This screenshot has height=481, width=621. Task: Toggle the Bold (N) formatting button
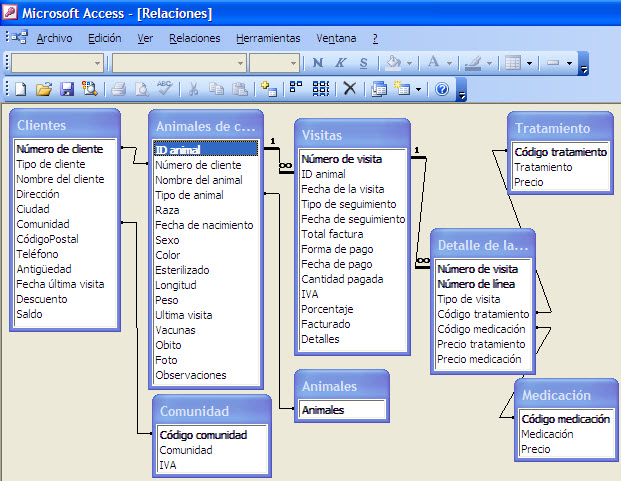click(318, 63)
